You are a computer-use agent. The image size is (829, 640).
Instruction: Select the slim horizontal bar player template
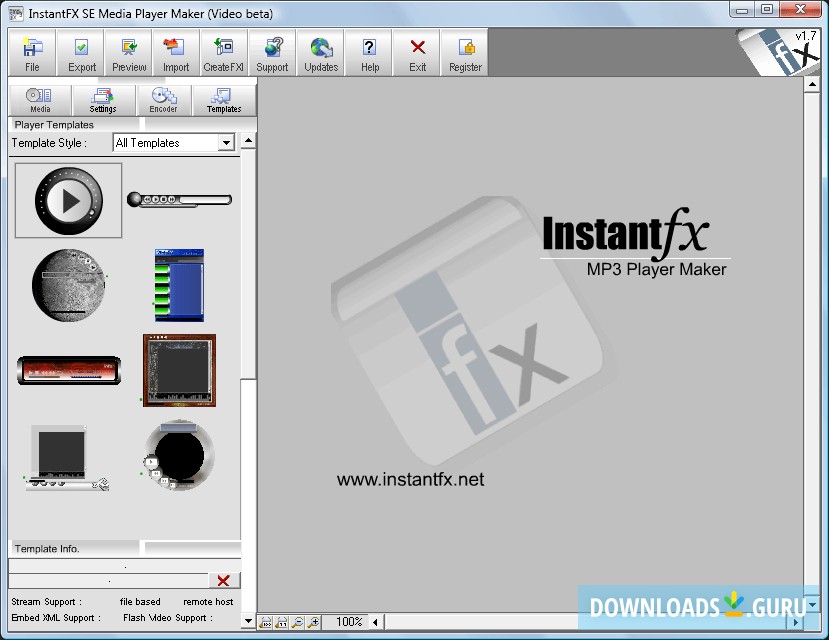click(x=180, y=200)
